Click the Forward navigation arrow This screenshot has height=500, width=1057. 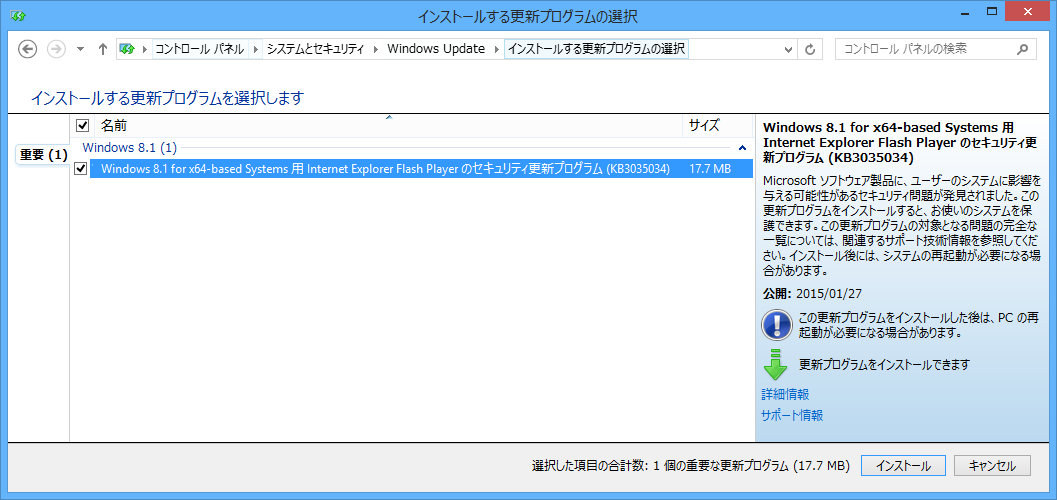pyautogui.click(x=56, y=49)
